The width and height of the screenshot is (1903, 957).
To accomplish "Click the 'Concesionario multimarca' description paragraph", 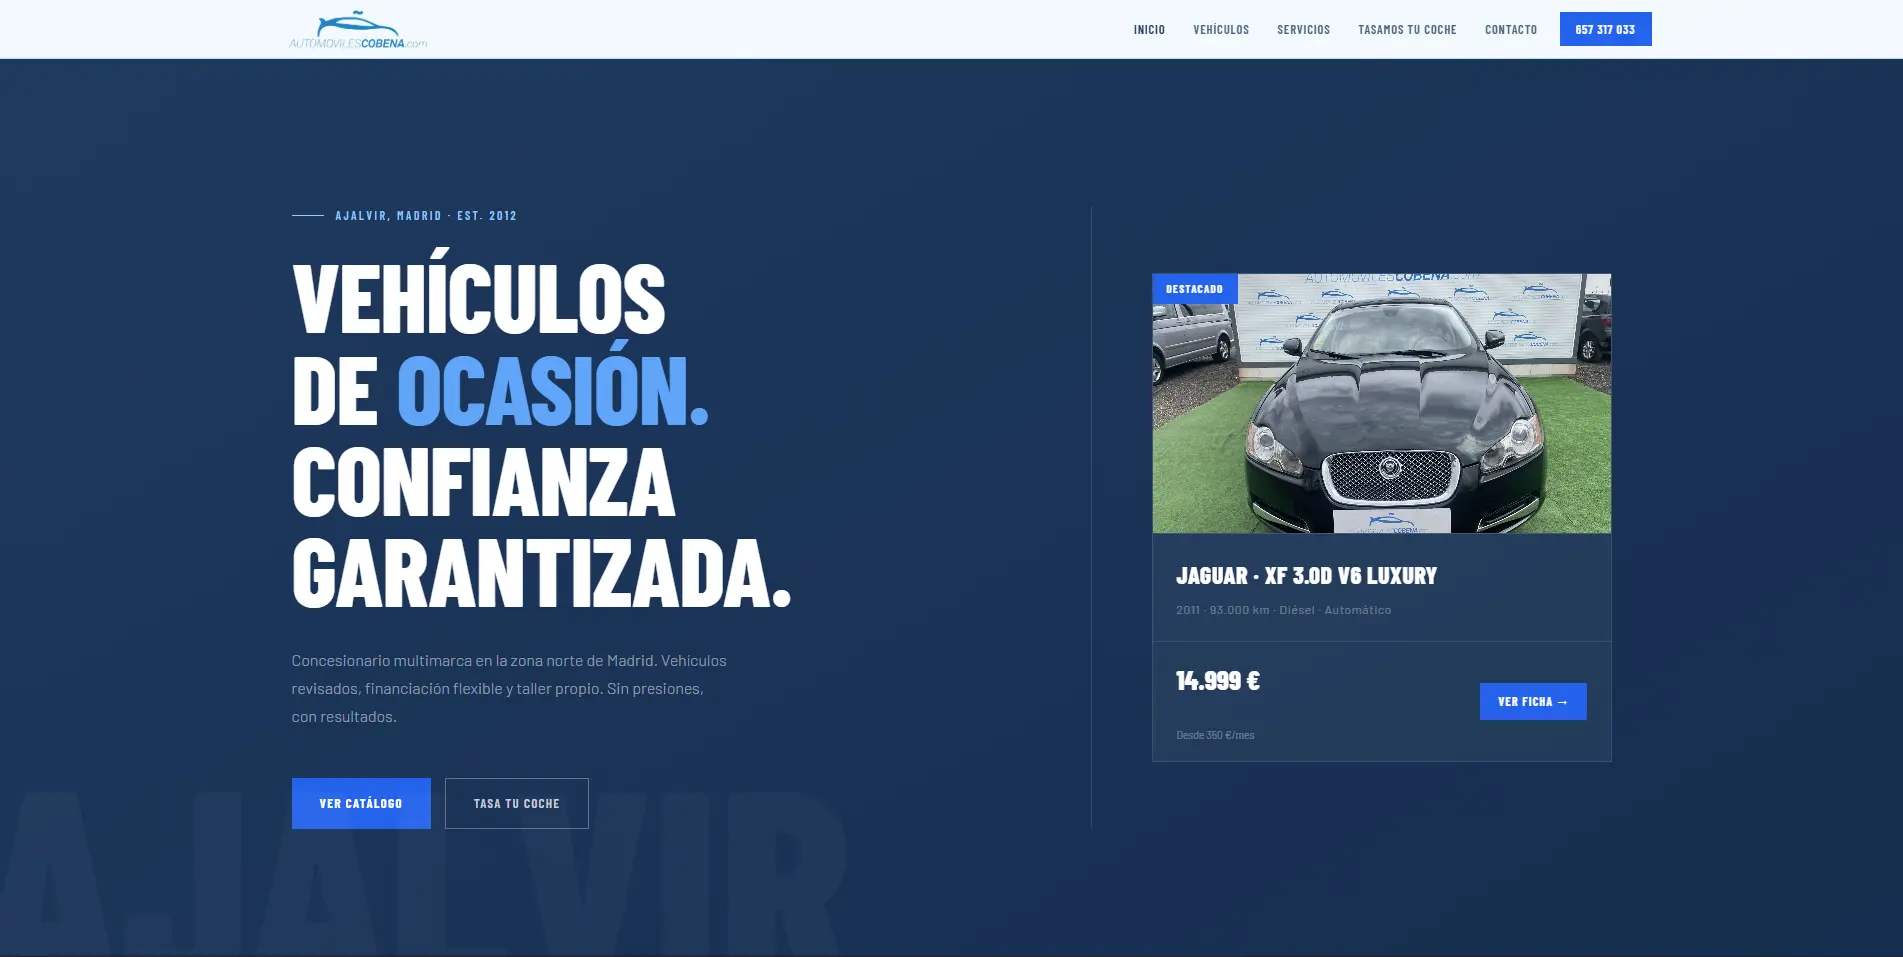I will click(509, 689).
